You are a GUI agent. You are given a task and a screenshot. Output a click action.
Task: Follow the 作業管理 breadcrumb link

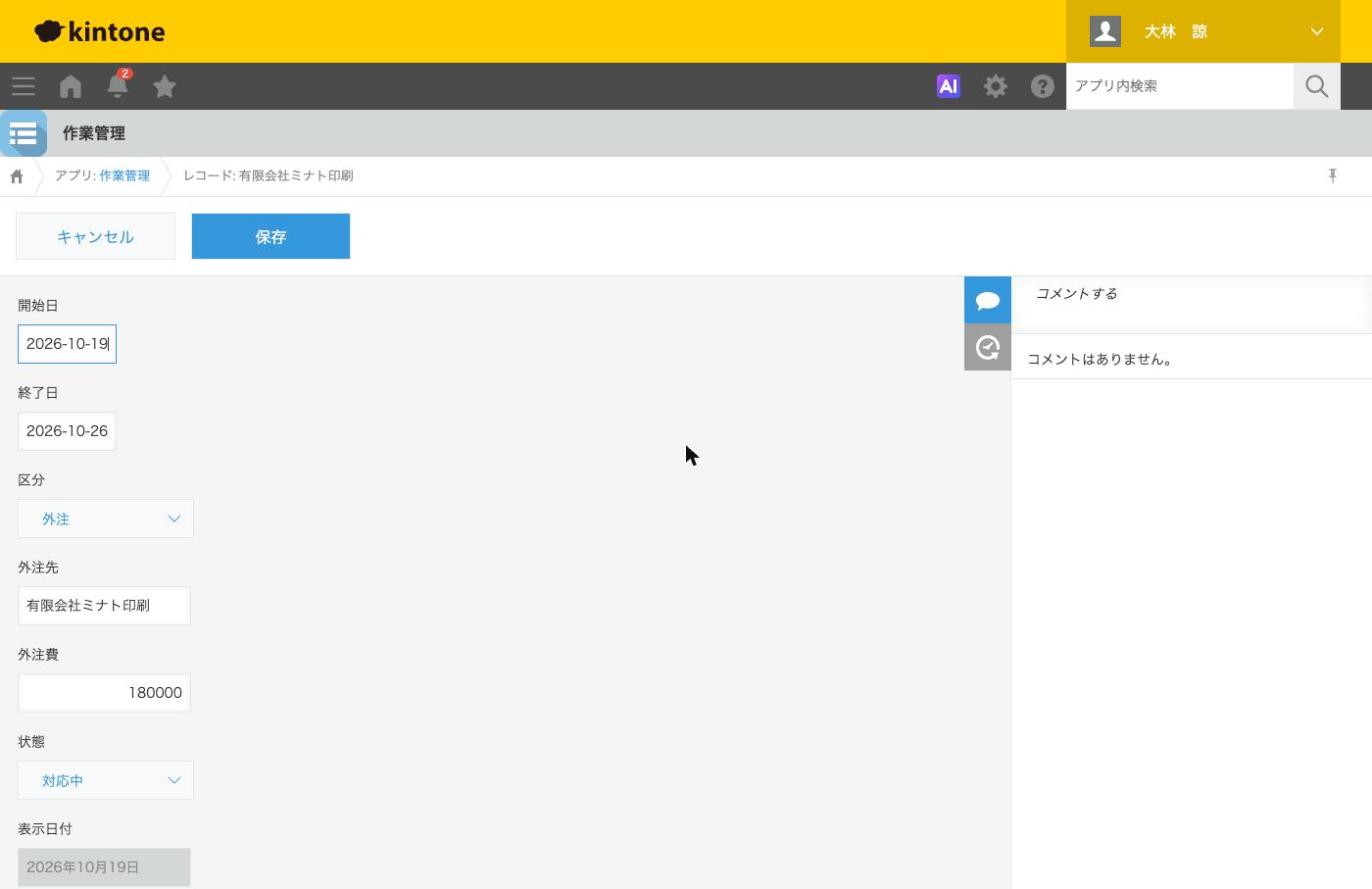(x=124, y=176)
